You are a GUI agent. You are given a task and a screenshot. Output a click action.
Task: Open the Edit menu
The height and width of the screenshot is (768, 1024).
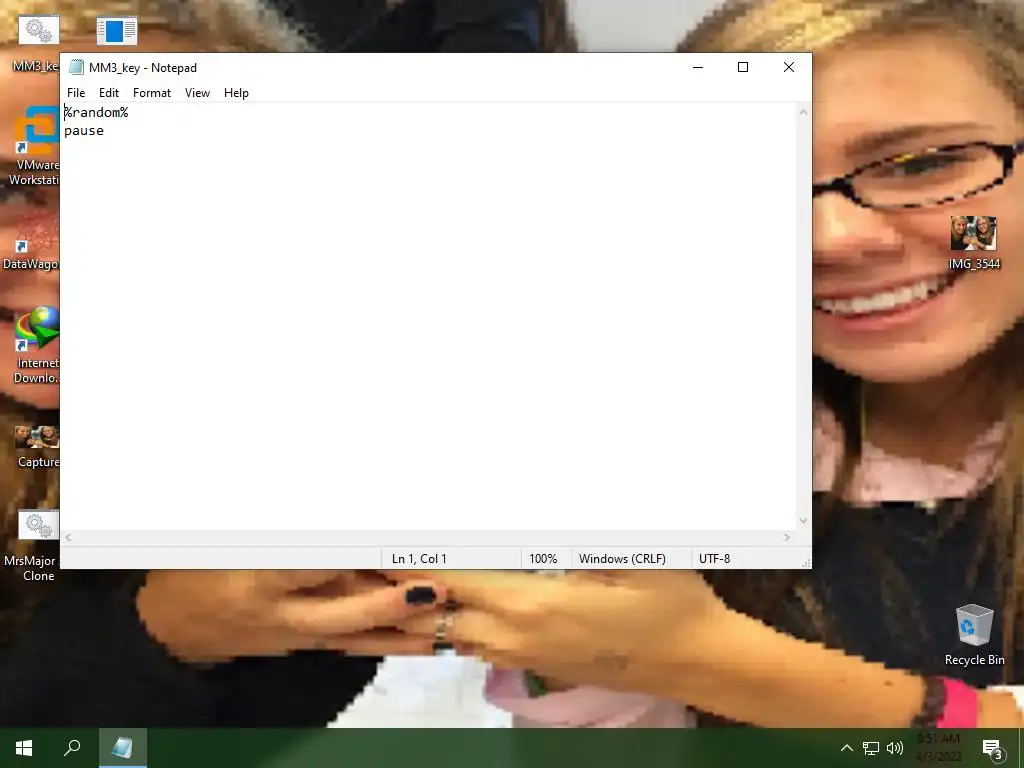[x=108, y=93]
